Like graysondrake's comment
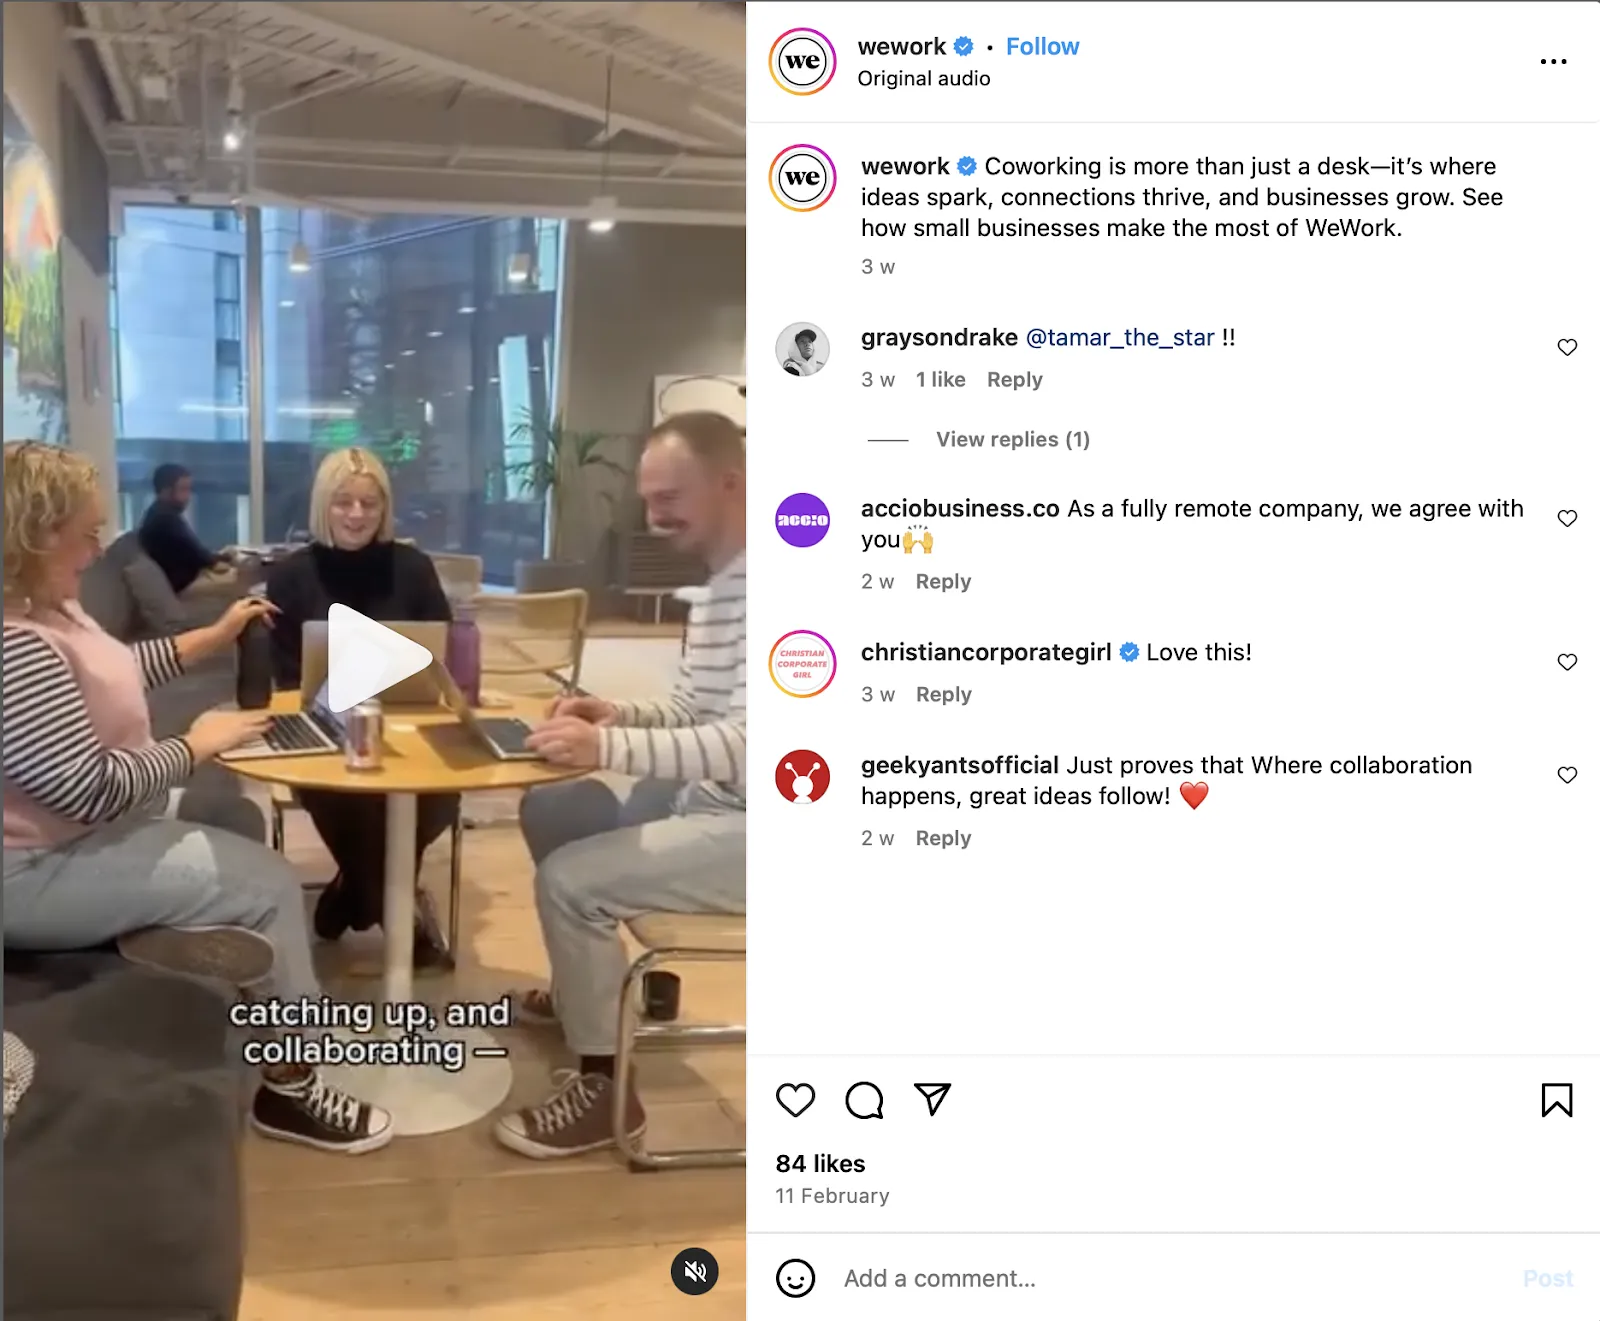 (x=1567, y=347)
